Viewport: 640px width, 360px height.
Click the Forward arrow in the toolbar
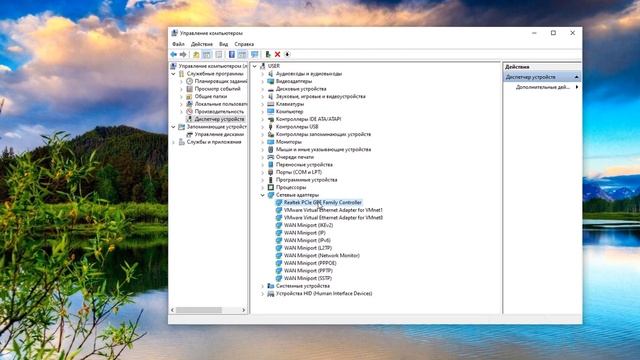183,54
